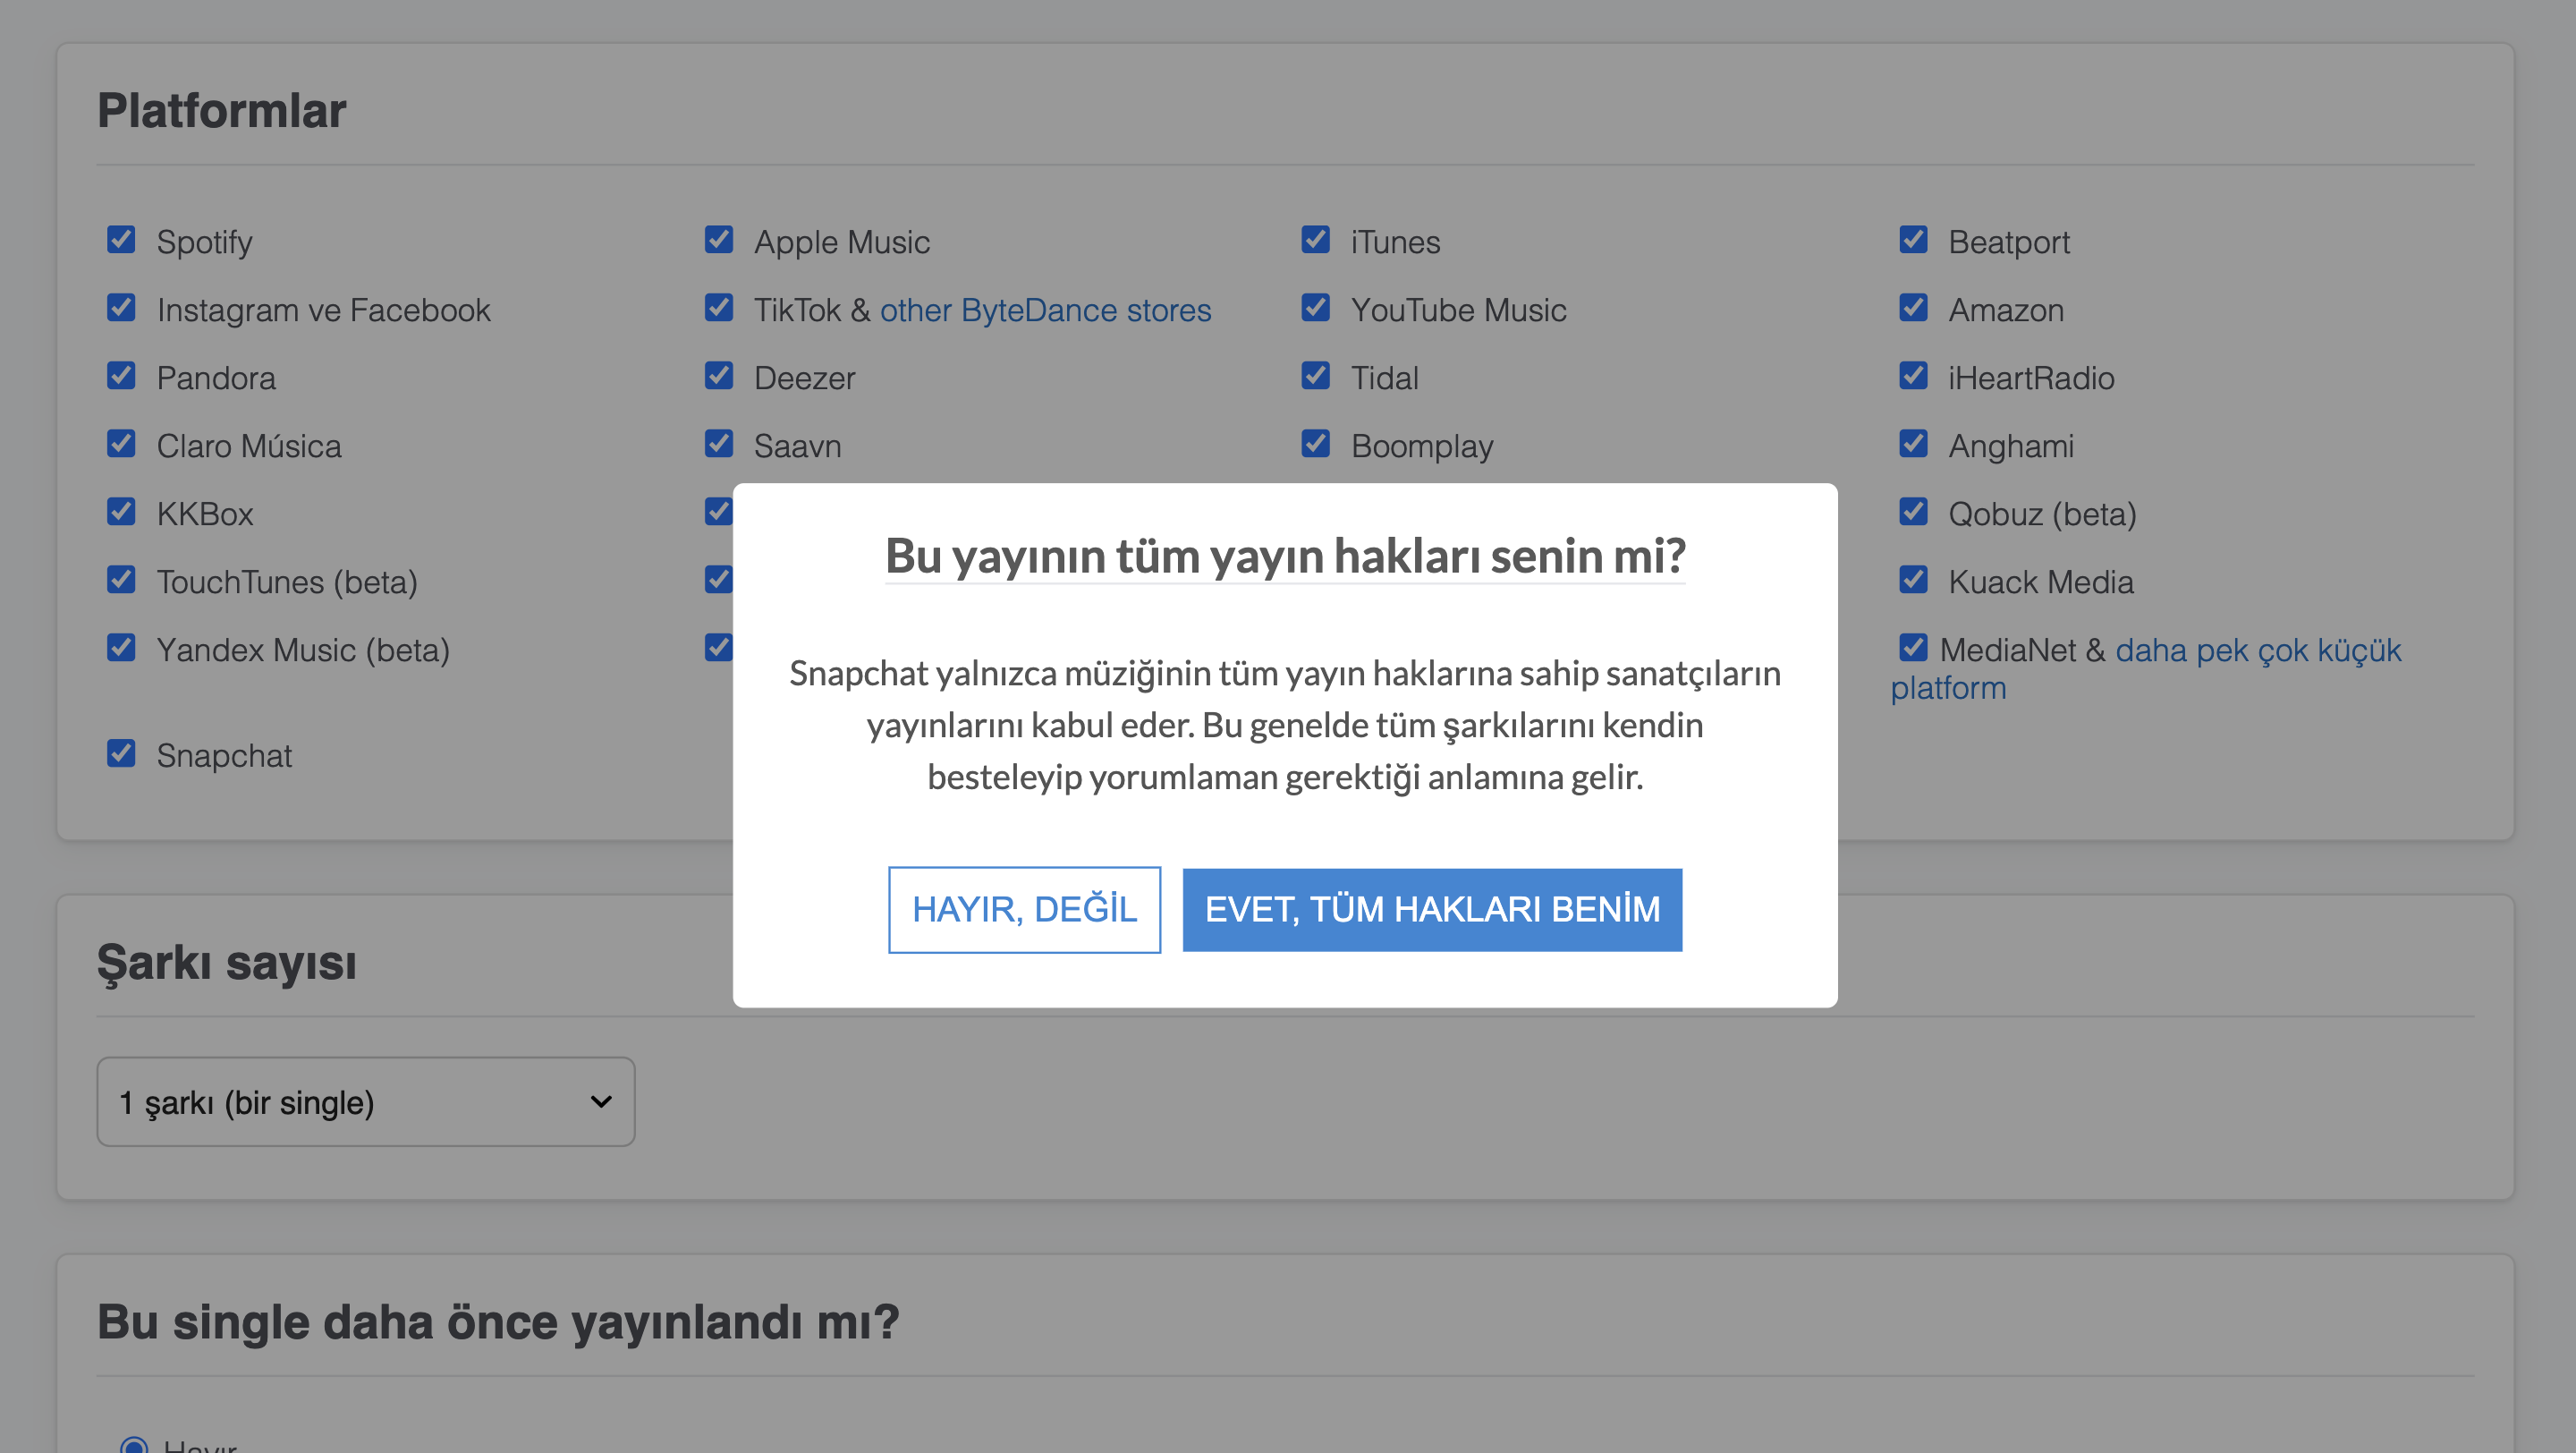This screenshot has height=1453, width=2576.
Task: Click 'Bu single daha önce yayınlandı mı?' heading
Action: (498, 1322)
